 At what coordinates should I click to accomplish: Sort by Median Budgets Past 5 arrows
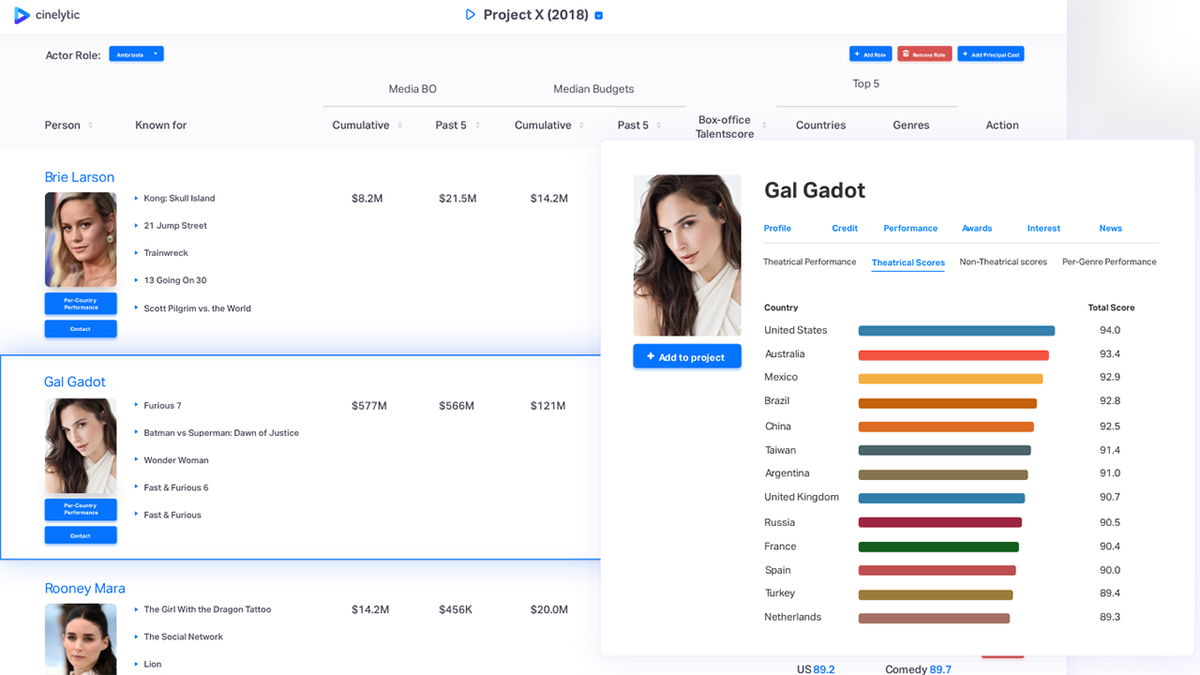pos(659,125)
